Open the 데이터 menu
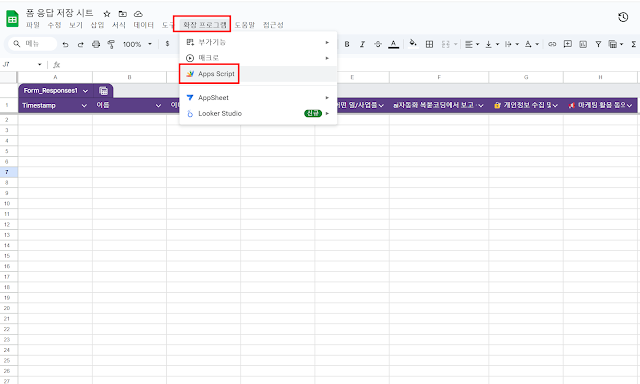 pyautogui.click(x=144, y=25)
